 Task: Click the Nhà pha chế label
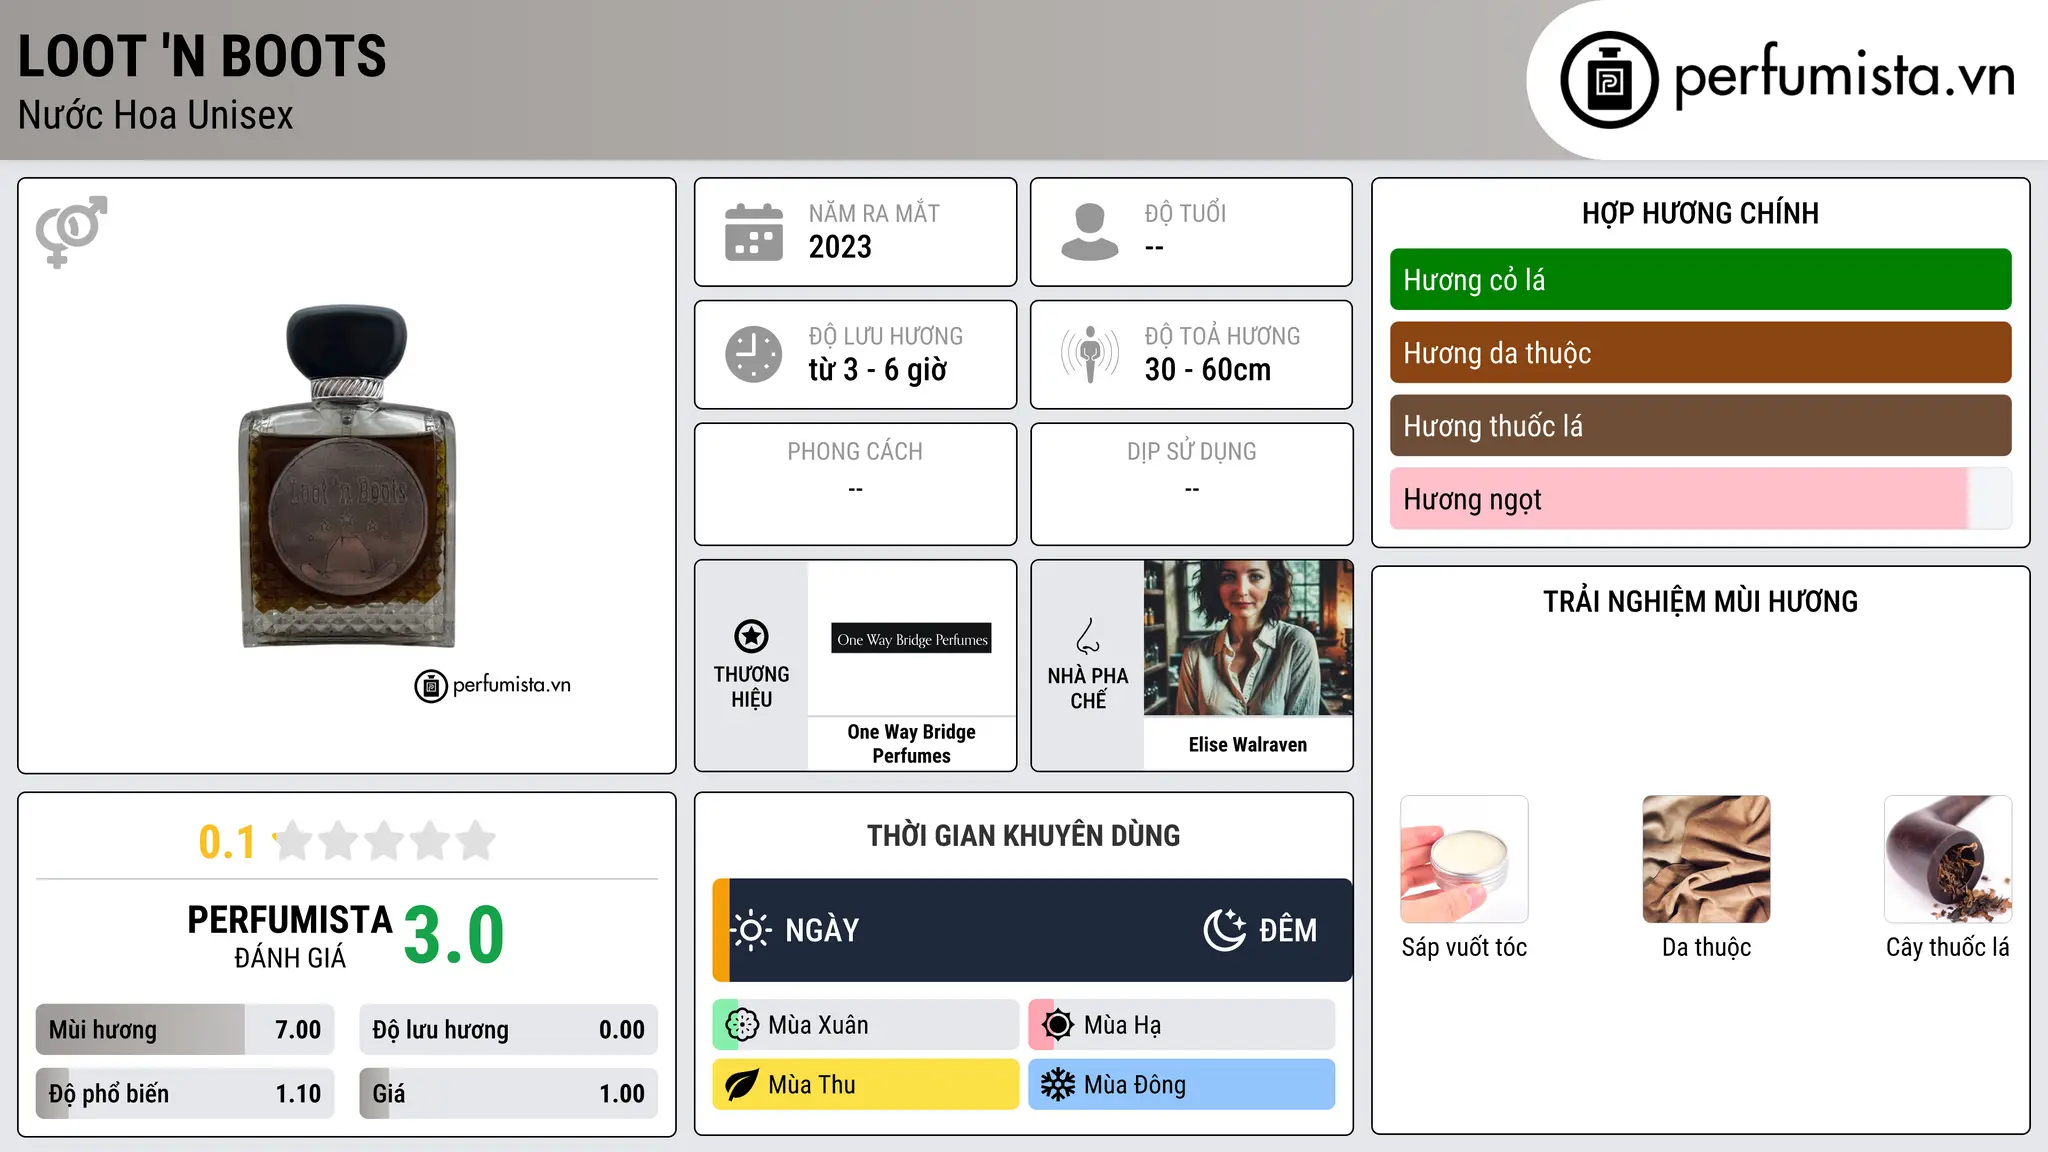[1088, 688]
